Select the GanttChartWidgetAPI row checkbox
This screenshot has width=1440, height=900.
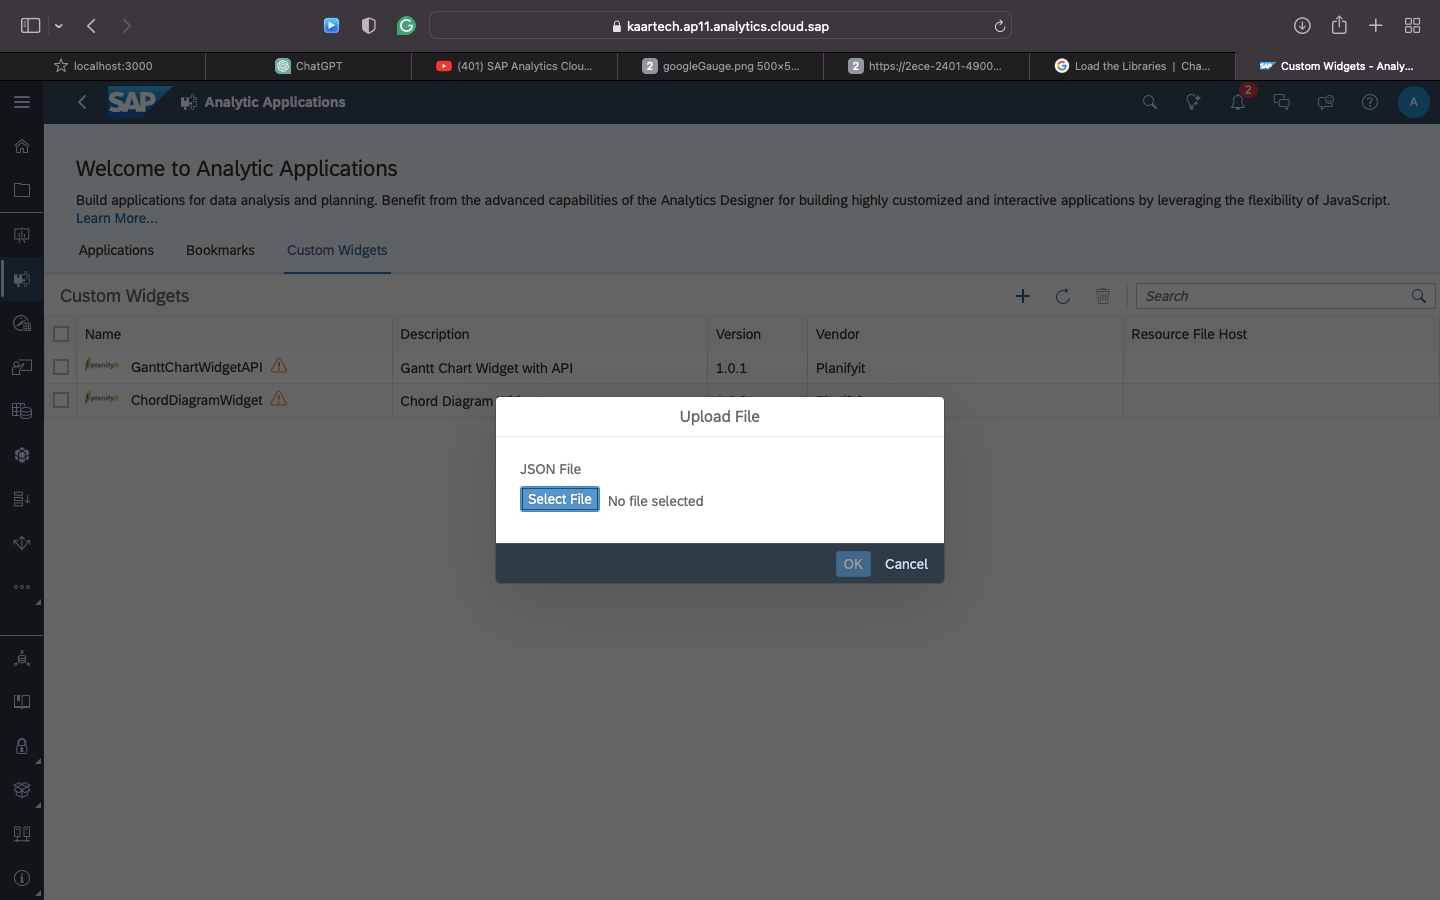click(61, 368)
